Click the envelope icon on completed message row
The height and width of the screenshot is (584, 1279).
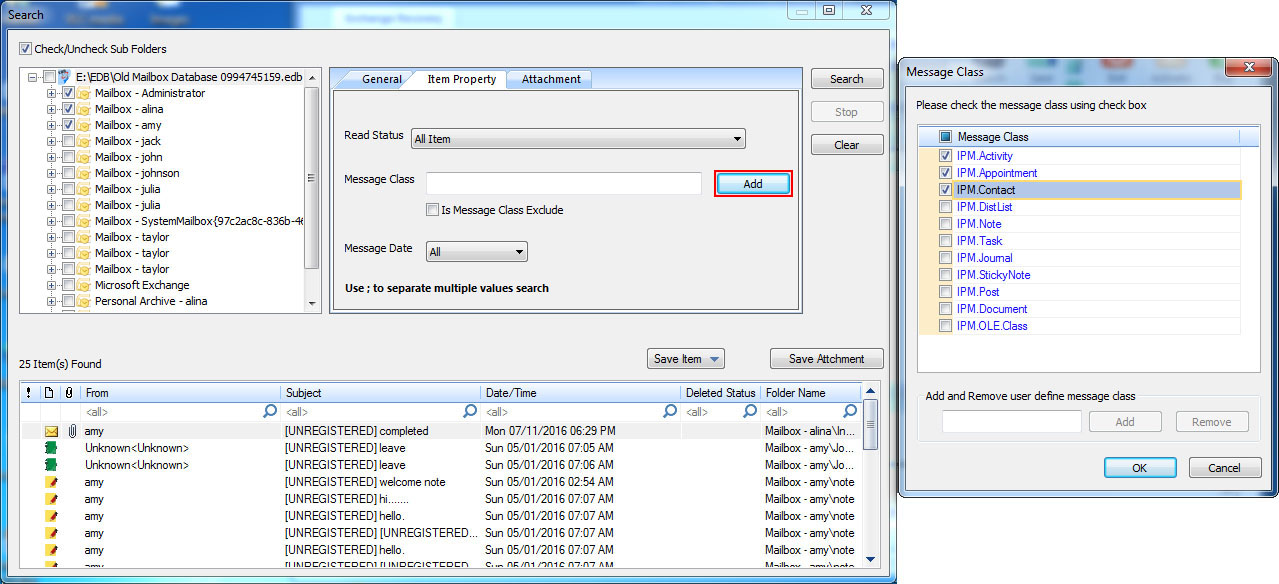click(52, 431)
